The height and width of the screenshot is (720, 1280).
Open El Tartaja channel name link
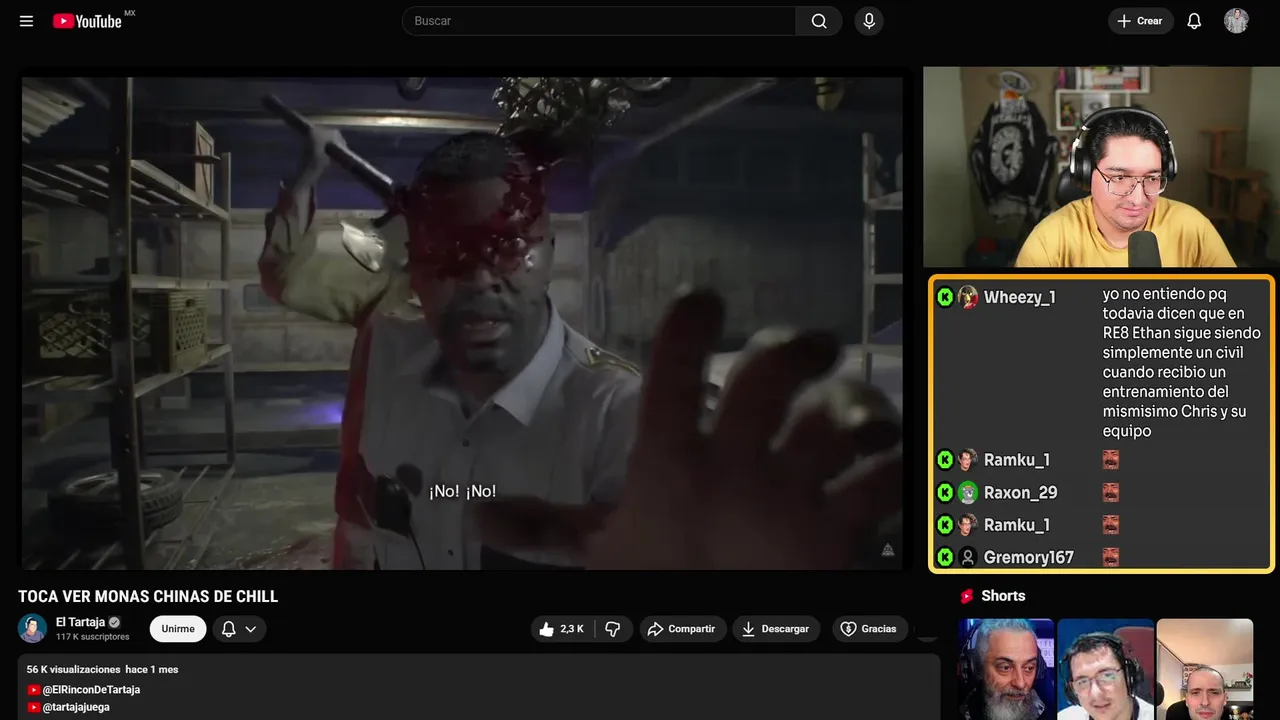(80, 622)
